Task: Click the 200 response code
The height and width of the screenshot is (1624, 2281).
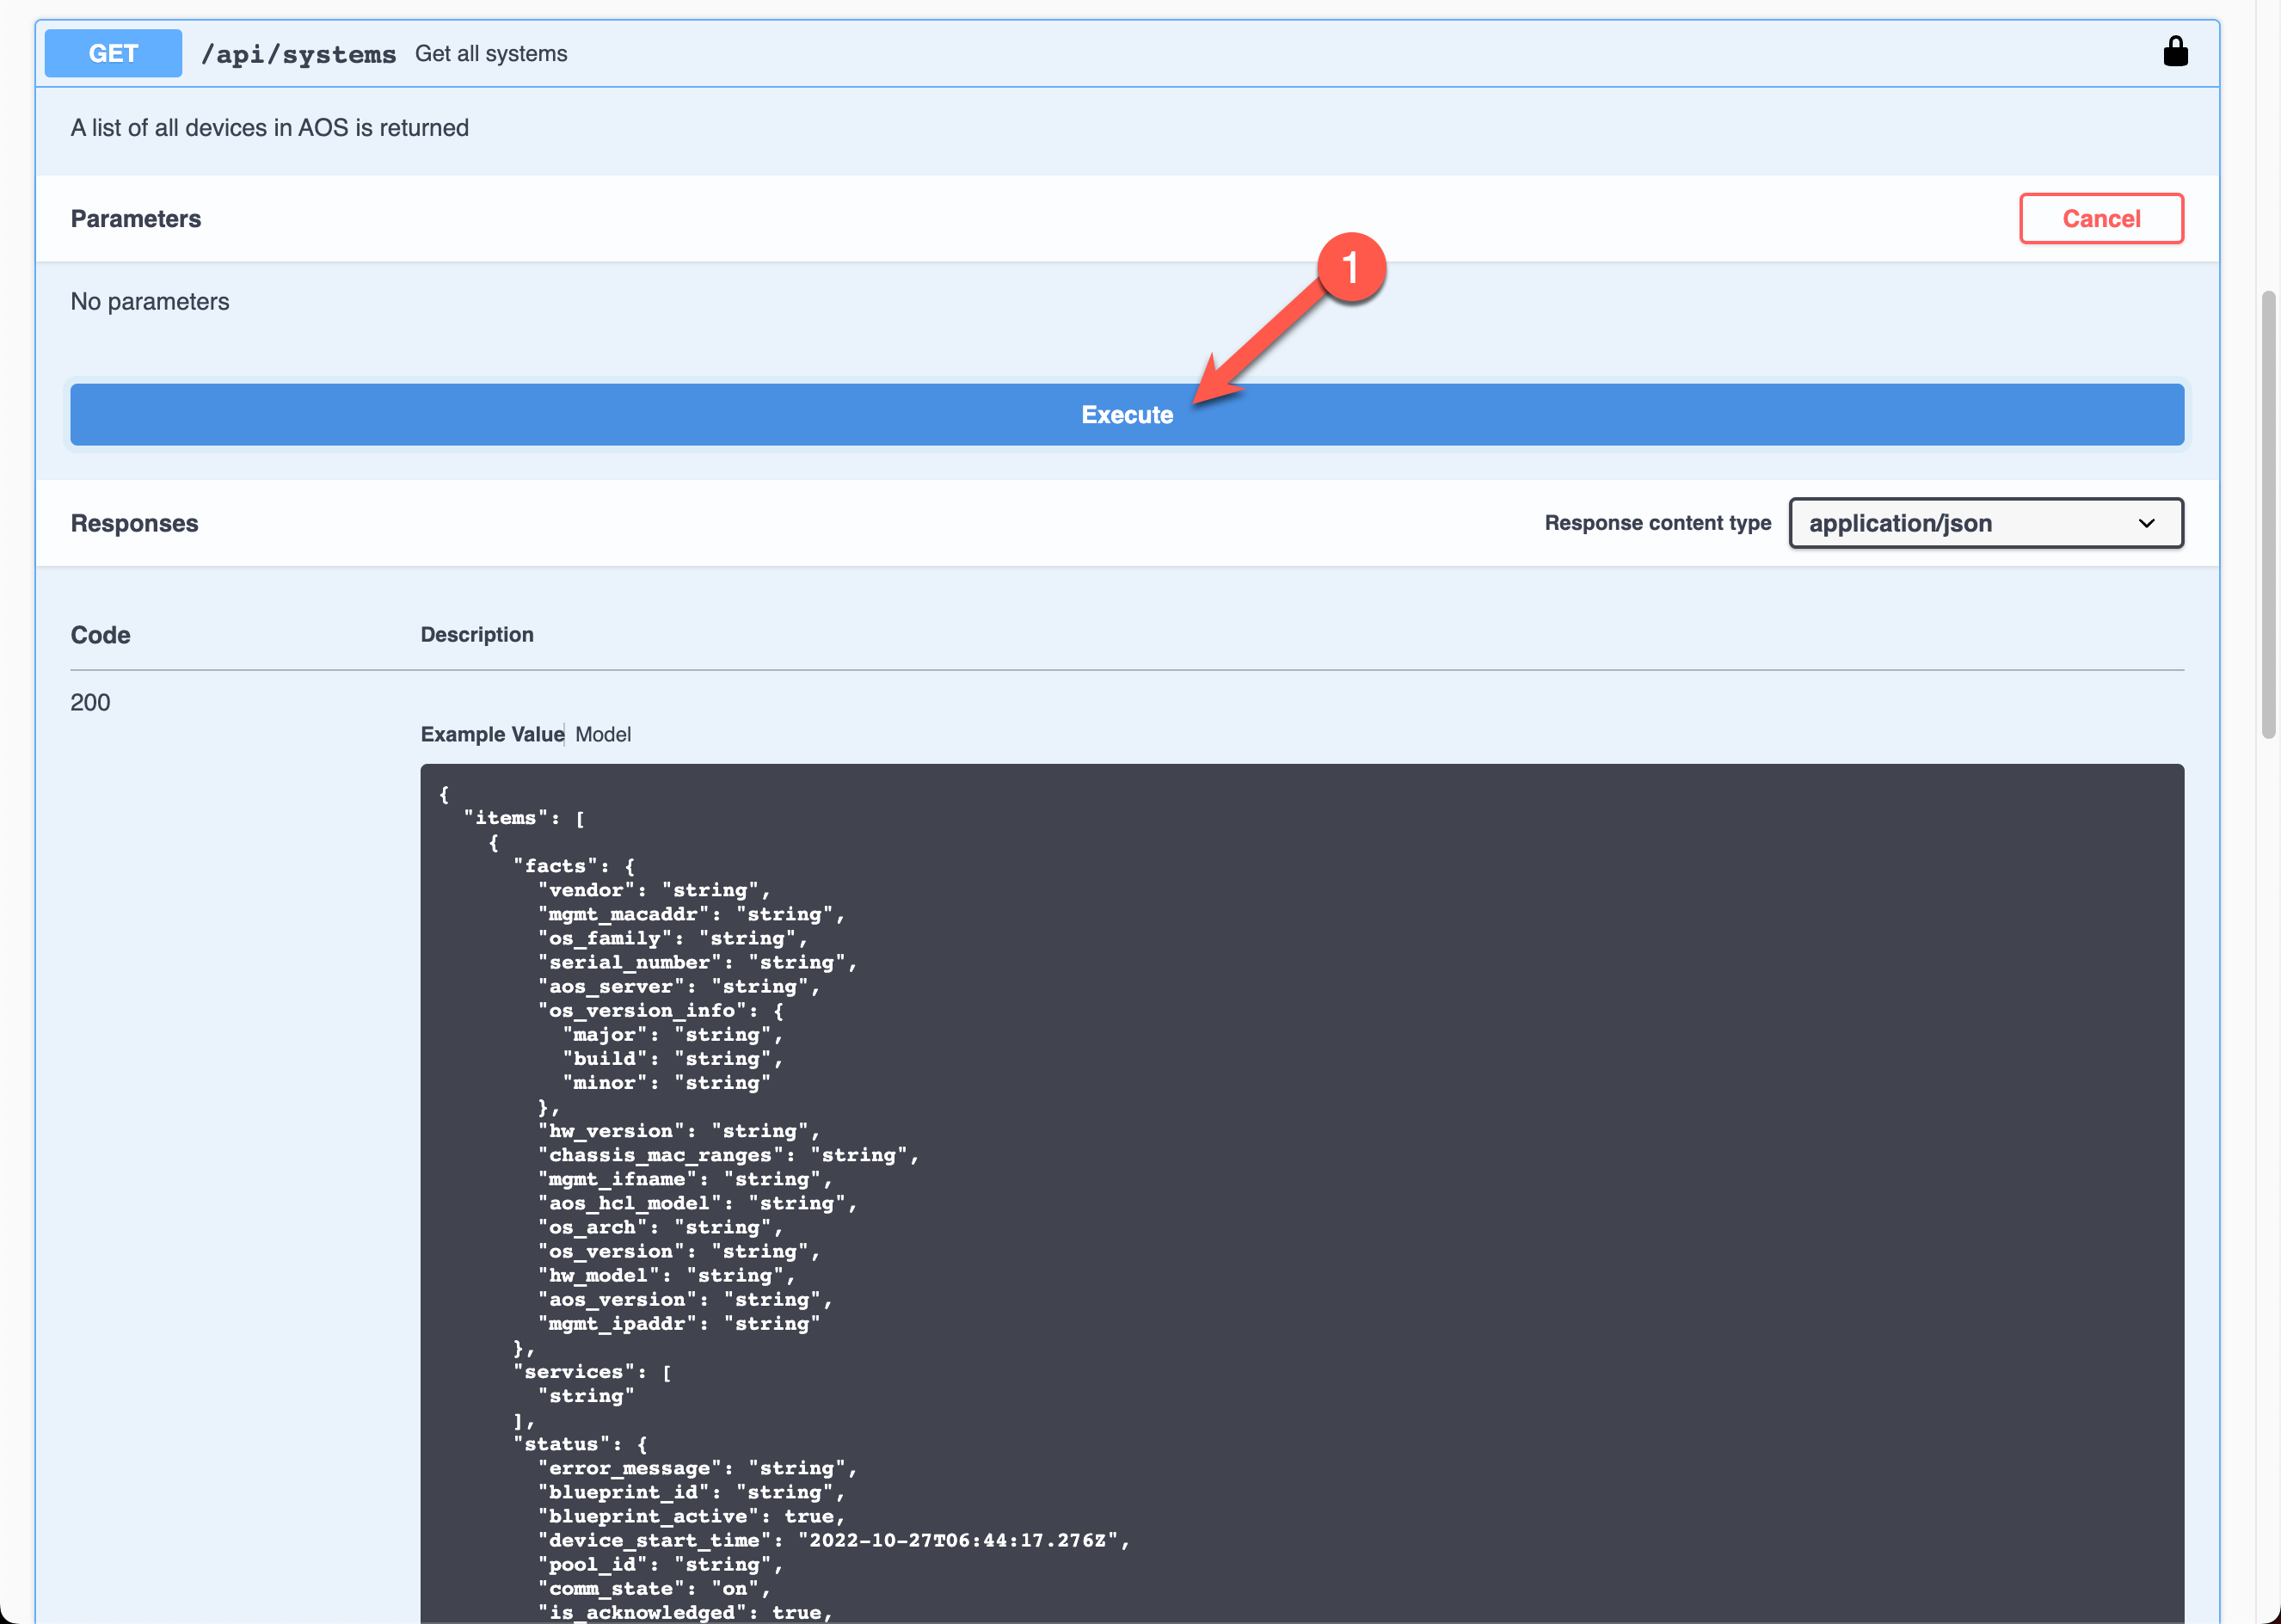Action: click(x=90, y=702)
